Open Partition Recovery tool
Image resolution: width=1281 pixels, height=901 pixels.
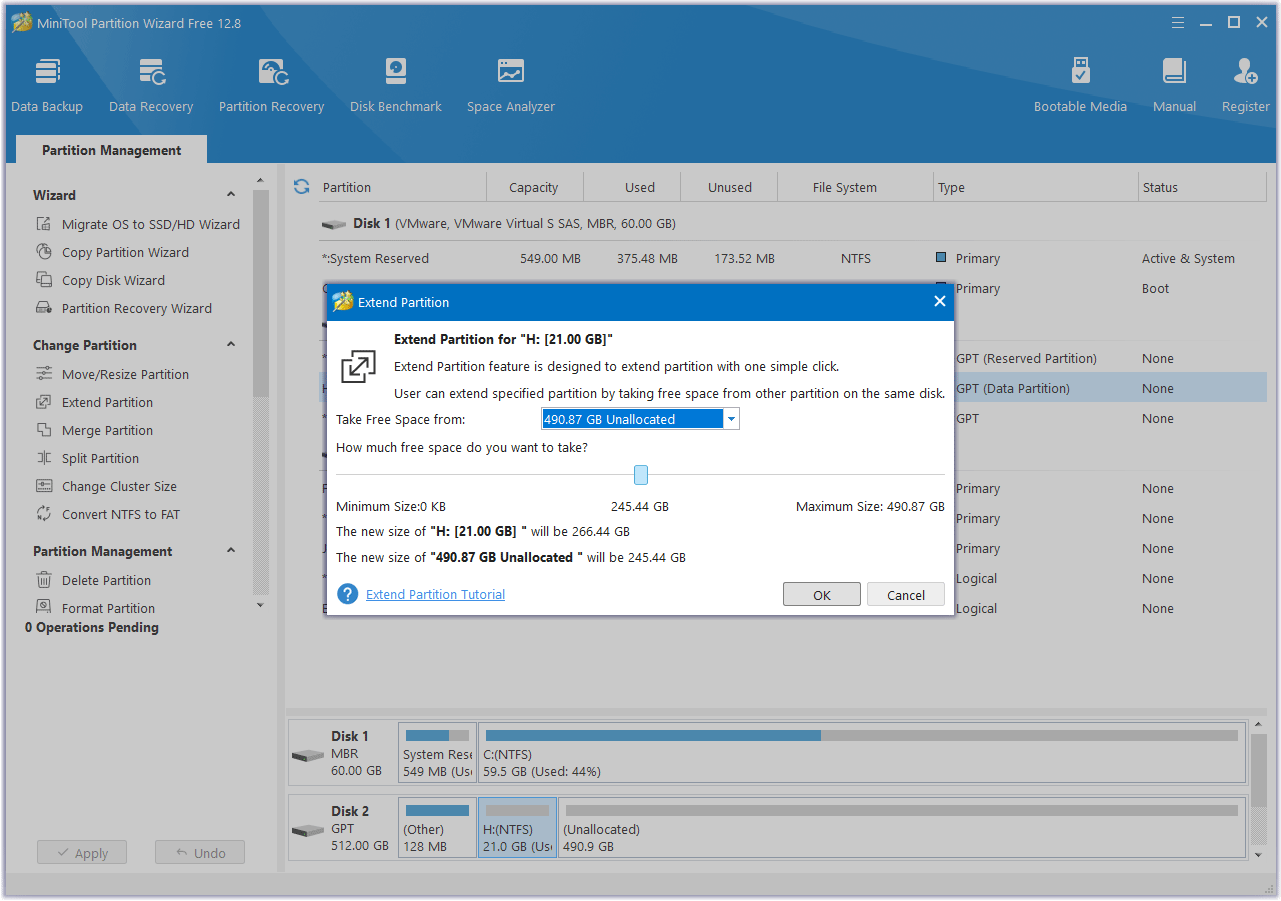tap(271, 85)
